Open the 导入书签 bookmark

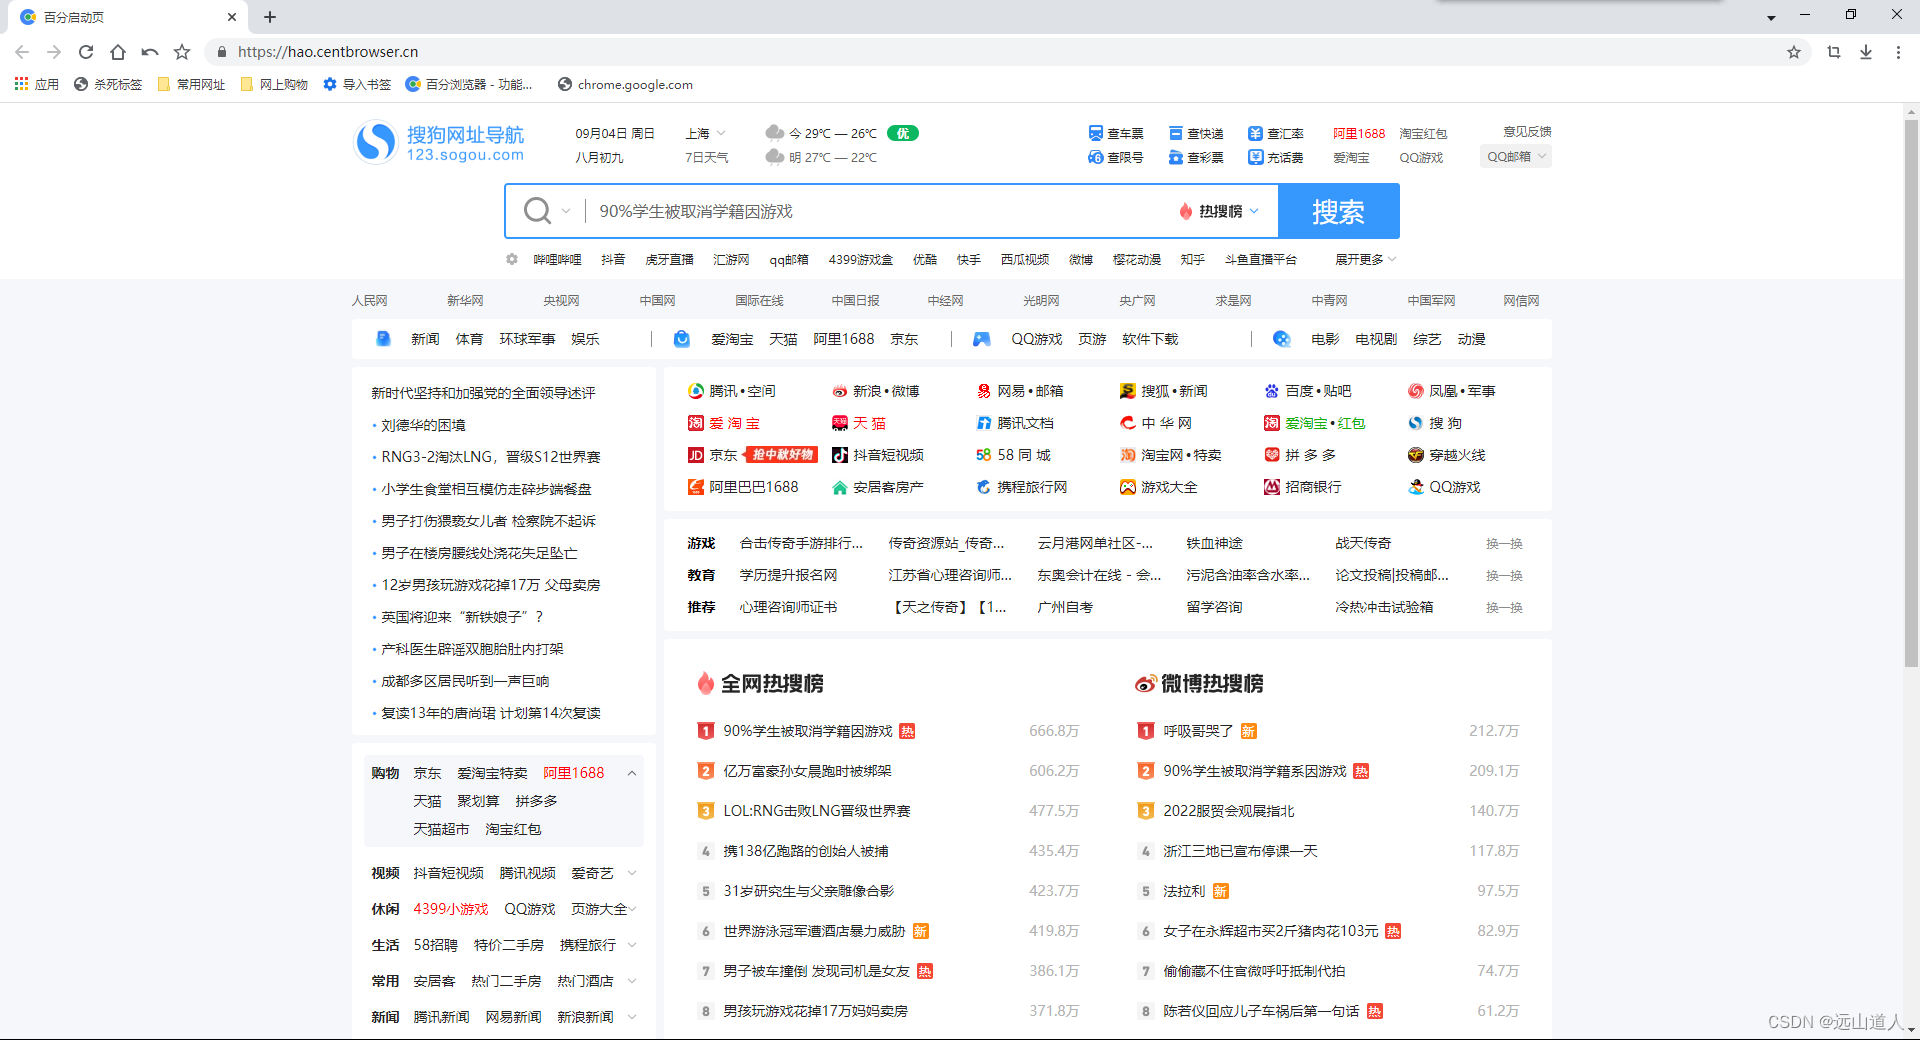point(357,84)
